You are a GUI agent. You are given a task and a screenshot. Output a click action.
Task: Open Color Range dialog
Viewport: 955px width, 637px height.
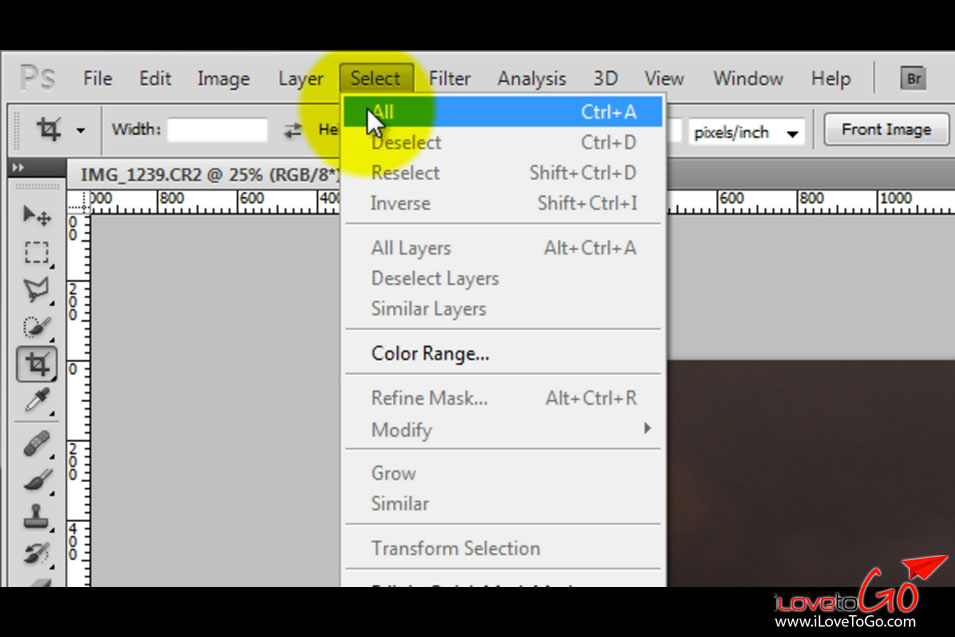click(x=503, y=353)
